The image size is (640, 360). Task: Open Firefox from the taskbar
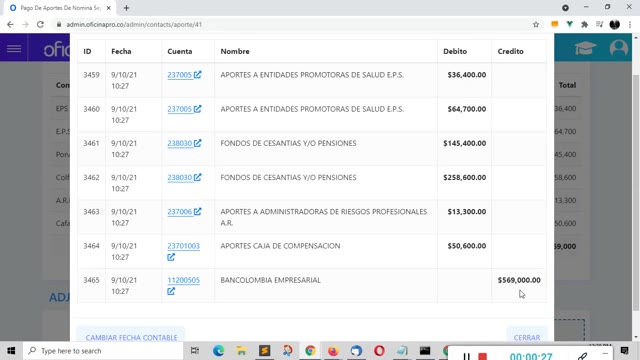click(333, 351)
